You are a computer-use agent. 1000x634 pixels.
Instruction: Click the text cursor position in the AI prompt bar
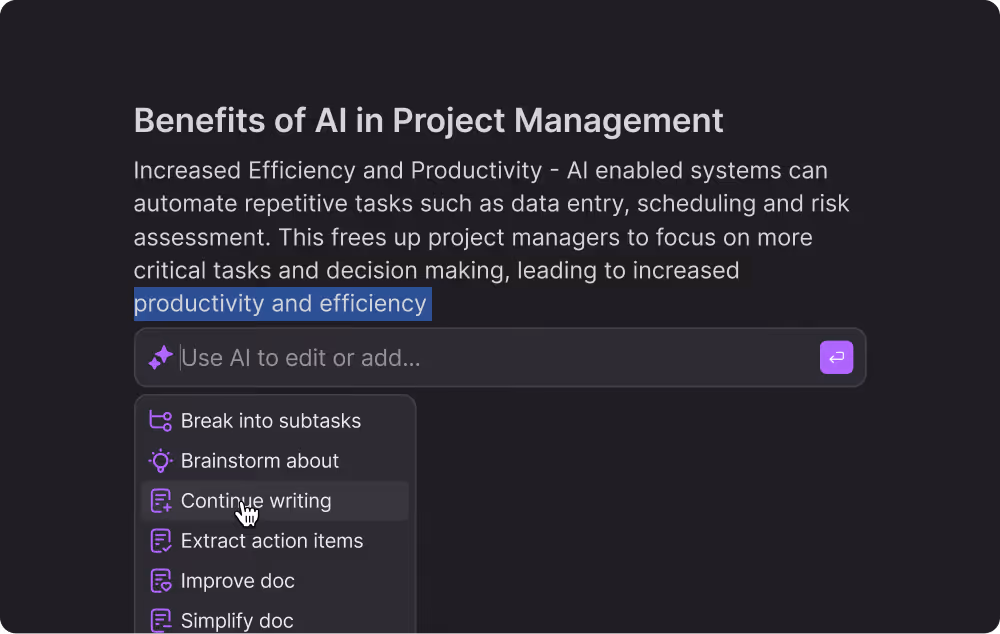180,357
